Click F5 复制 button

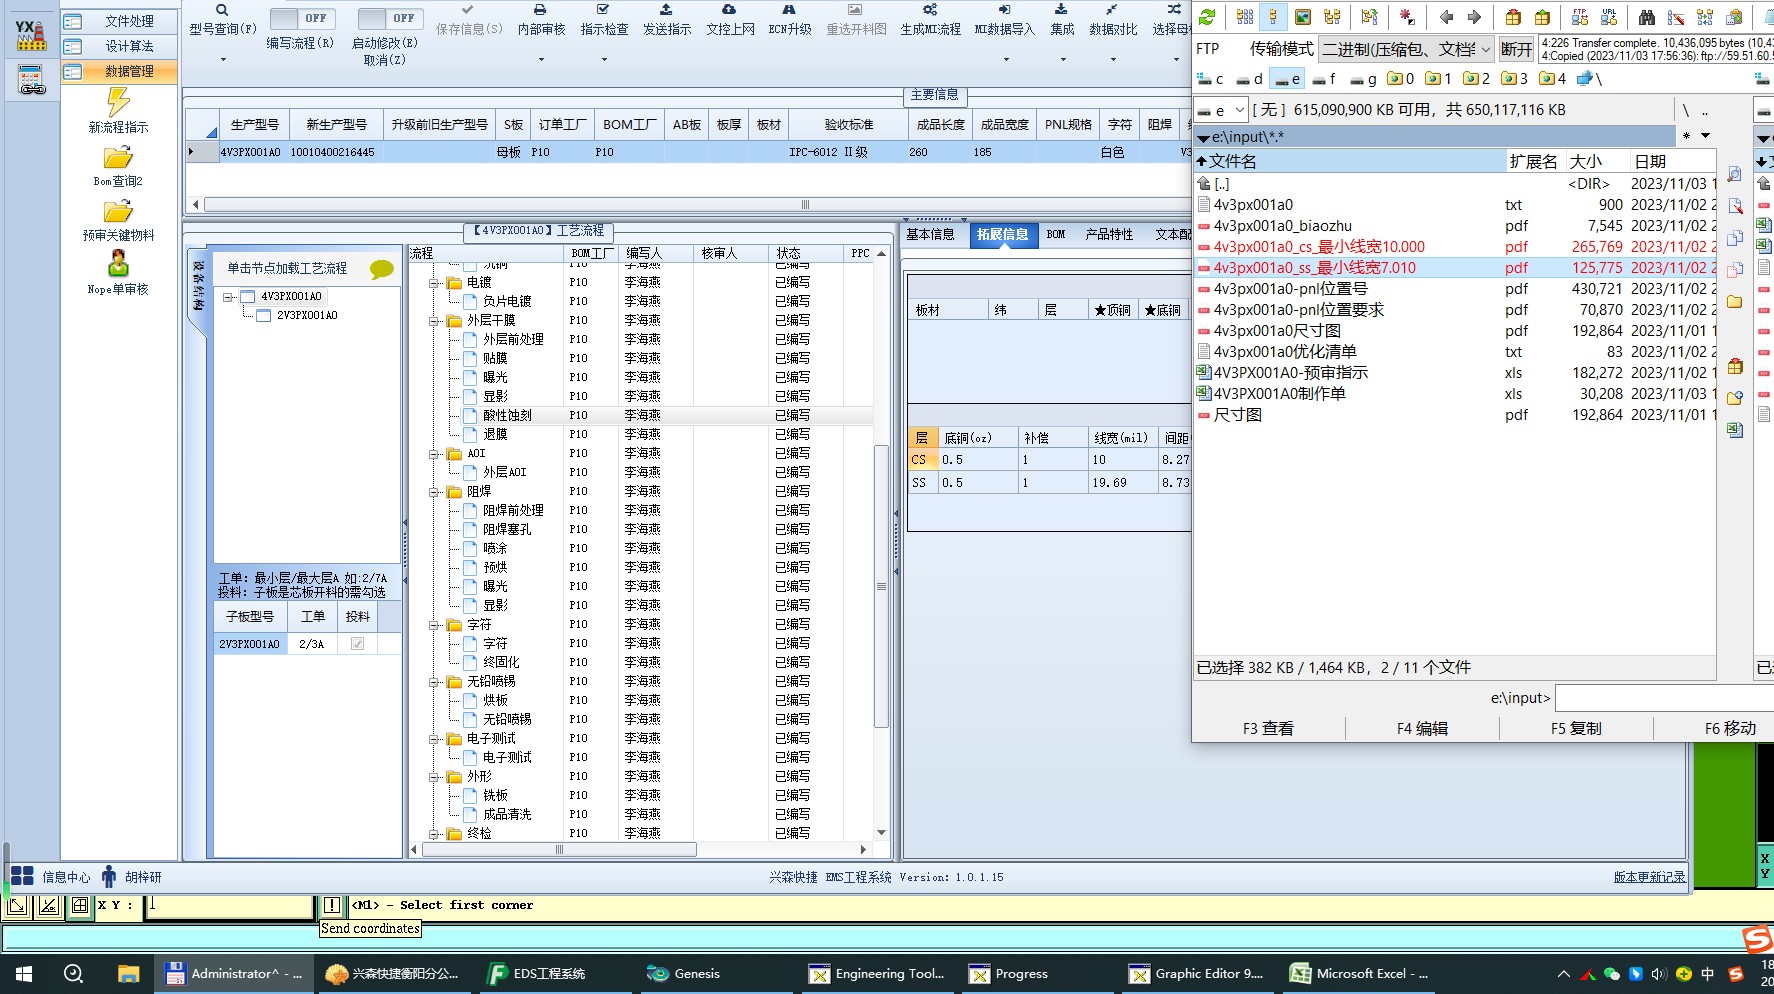tap(1576, 728)
